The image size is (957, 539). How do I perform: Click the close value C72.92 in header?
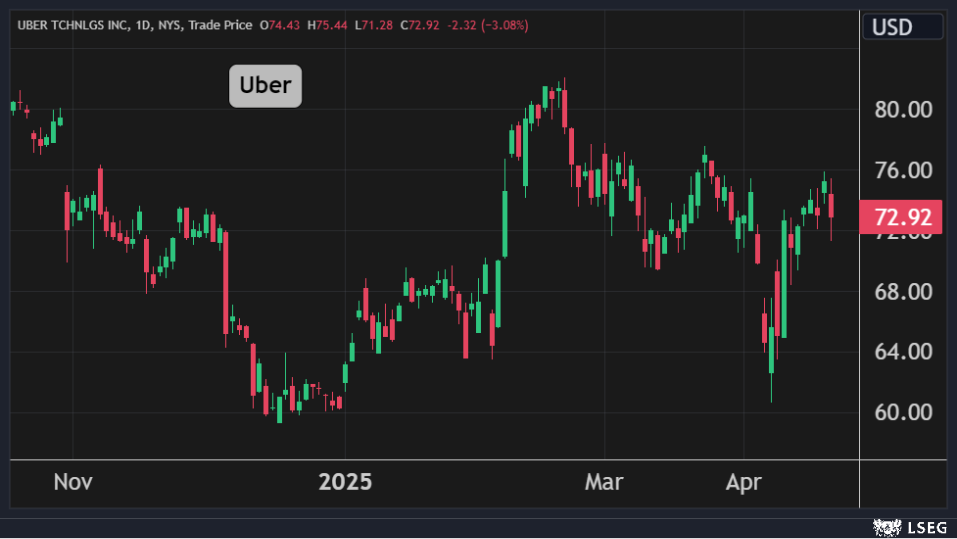point(421,24)
